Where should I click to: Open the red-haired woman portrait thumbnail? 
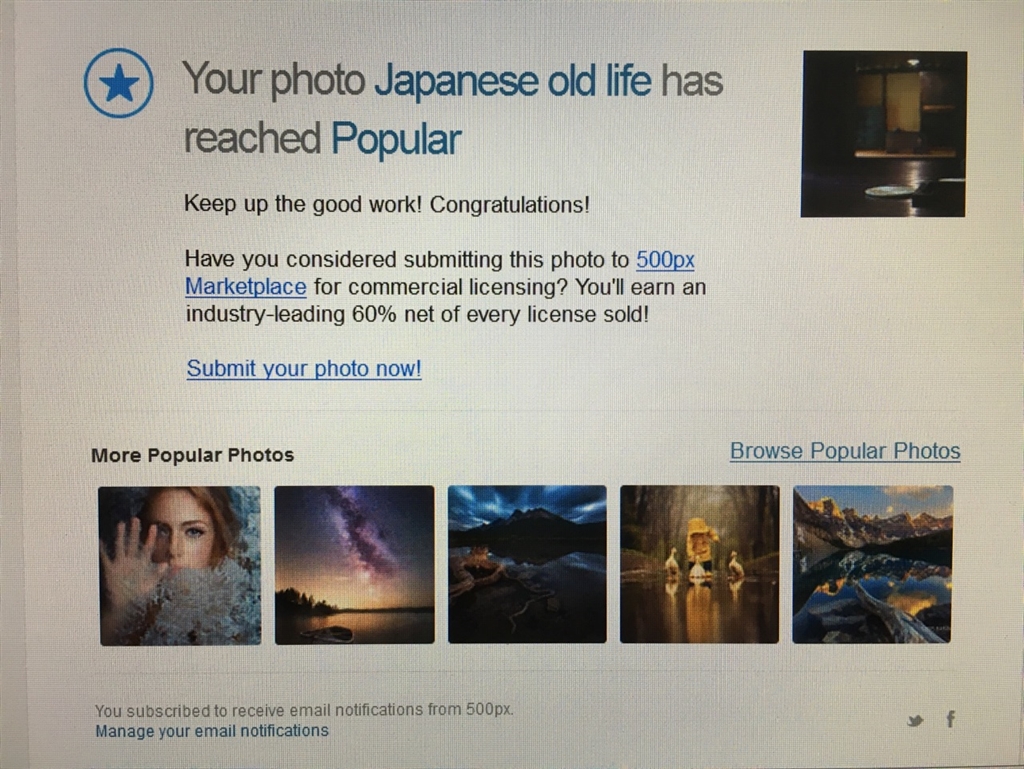(x=180, y=565)
